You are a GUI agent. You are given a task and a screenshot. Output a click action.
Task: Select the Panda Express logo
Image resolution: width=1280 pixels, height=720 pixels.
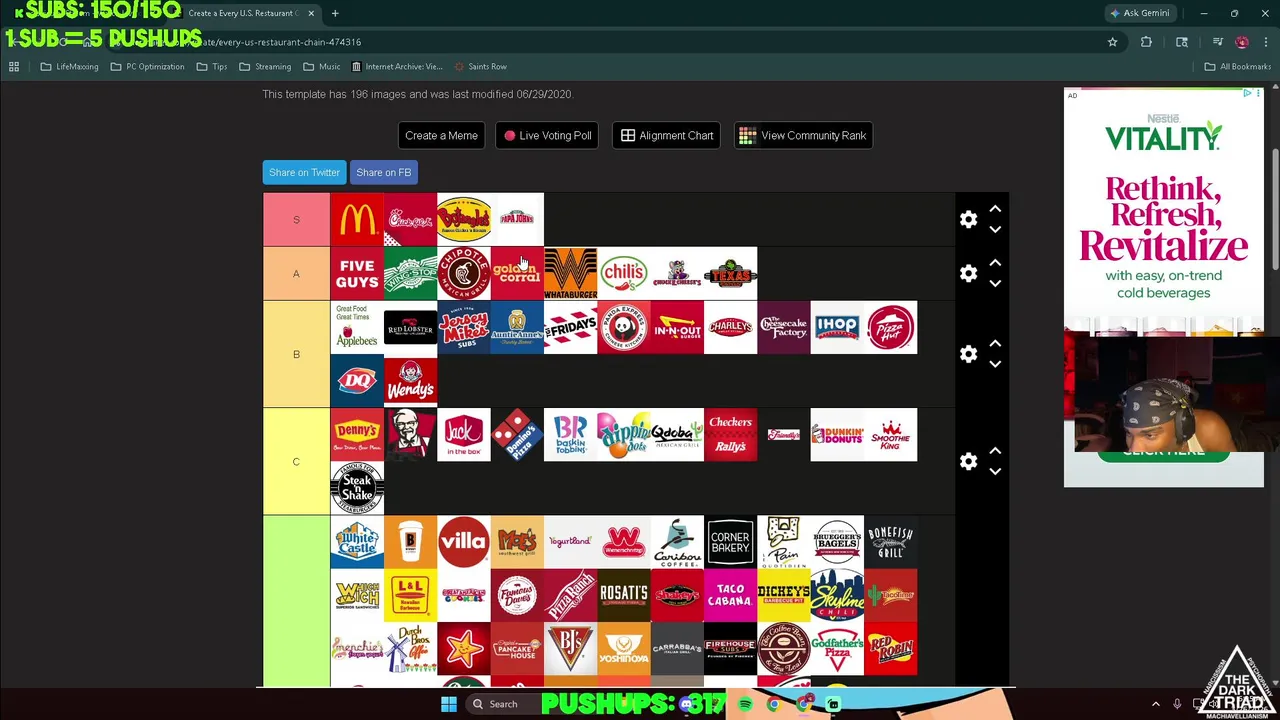(x=624, y=327)
